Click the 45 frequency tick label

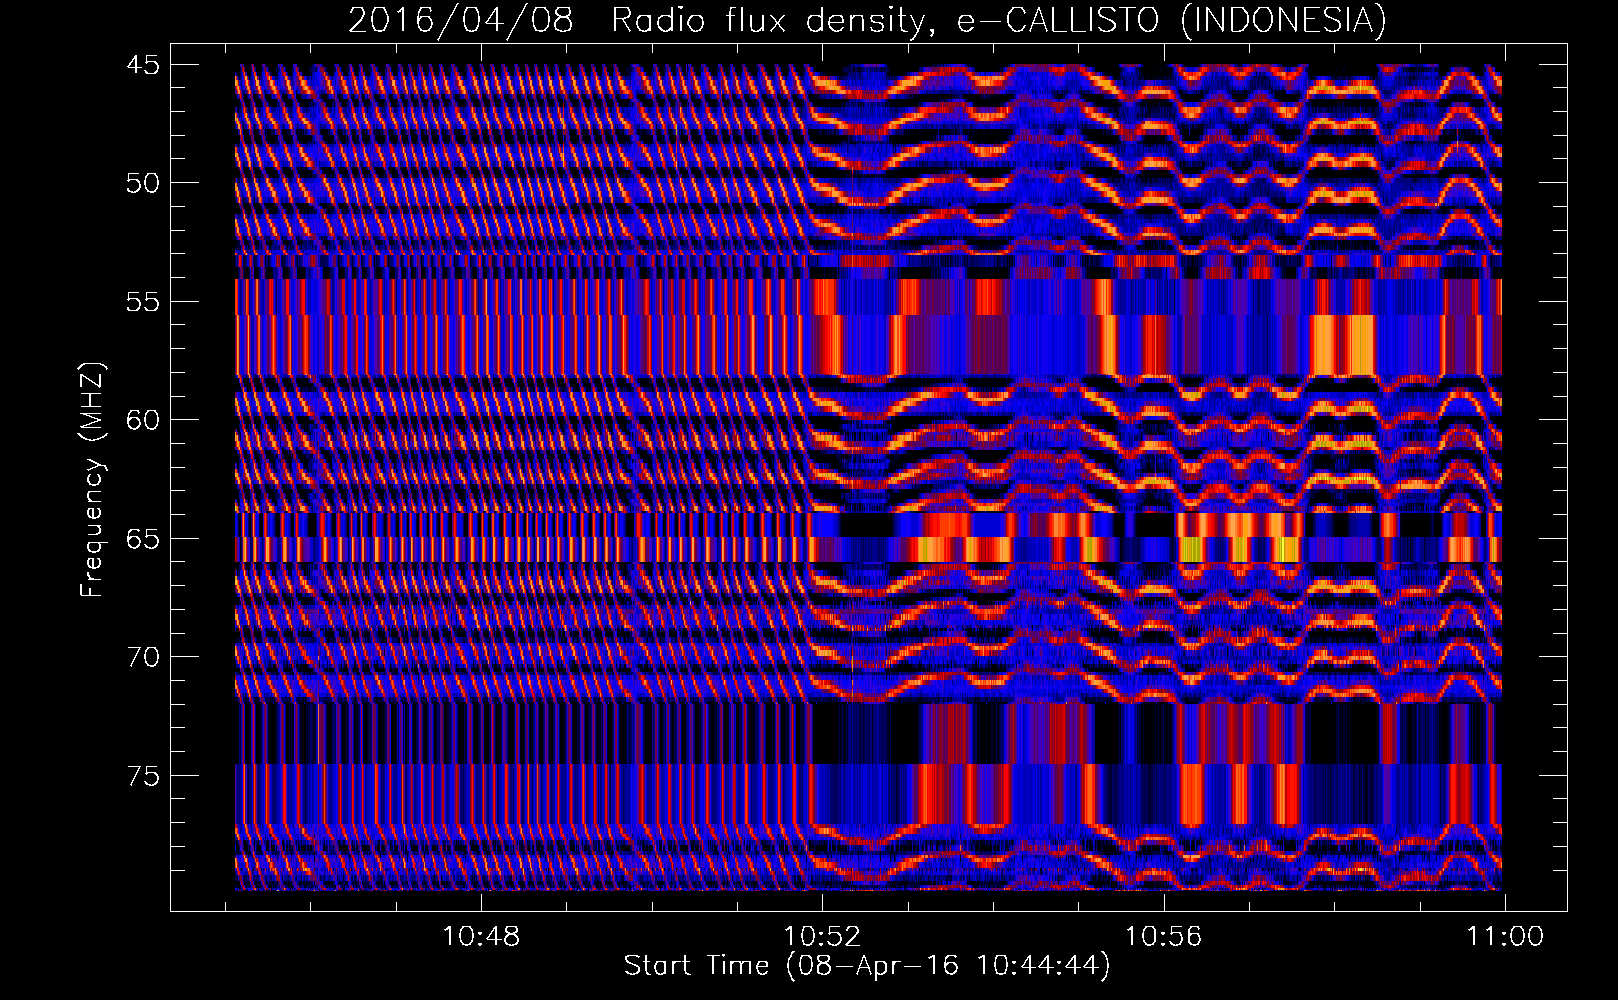pos(142,65)
